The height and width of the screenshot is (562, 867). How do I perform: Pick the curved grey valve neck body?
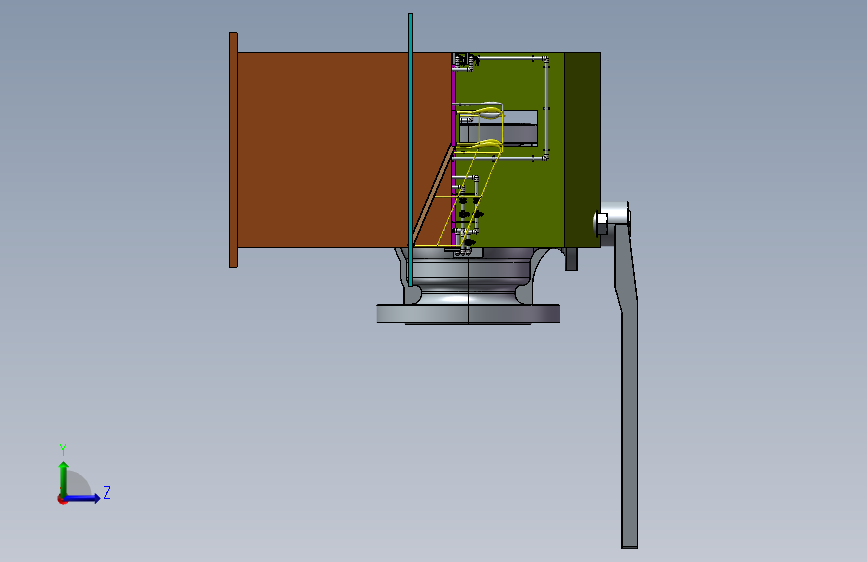tap(468, 275)
